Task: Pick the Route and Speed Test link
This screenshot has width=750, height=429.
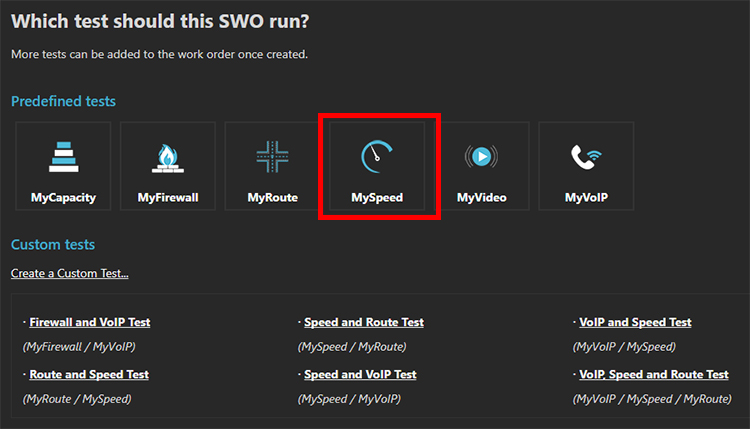Action: 89,374
